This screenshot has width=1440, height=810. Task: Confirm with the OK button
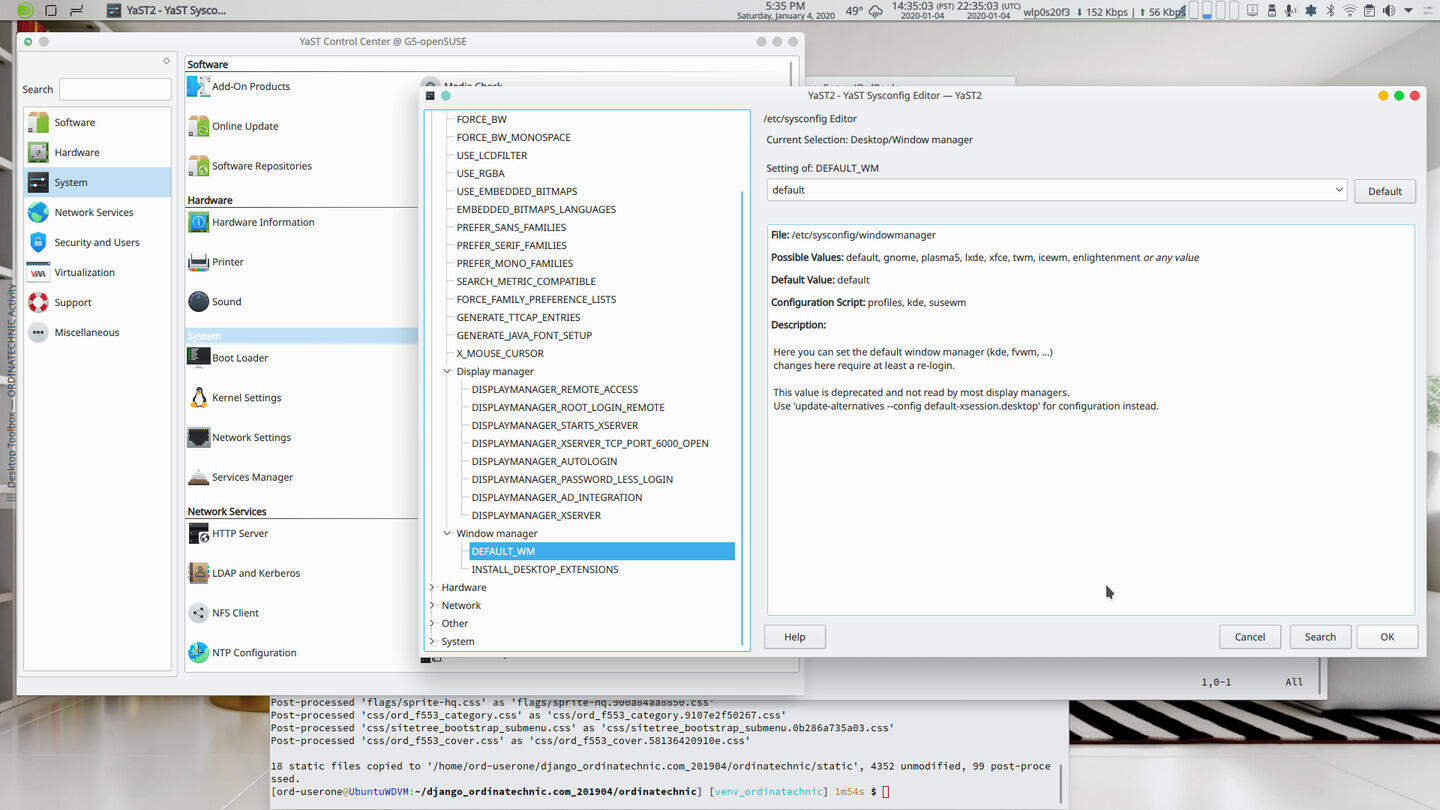point(1387,637)
